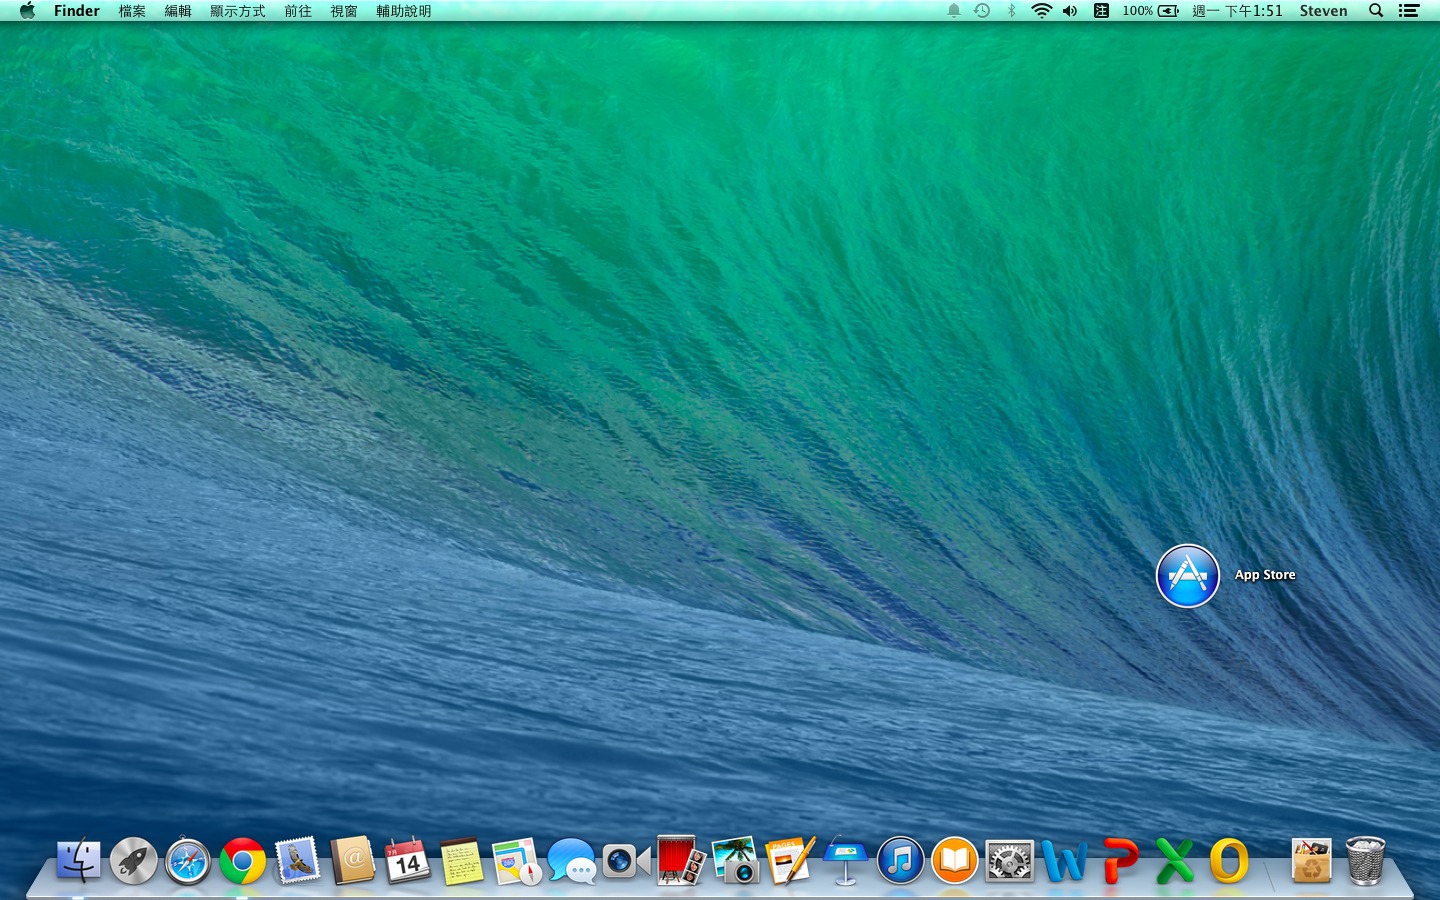Open Mail stamp icon in Dock
The width and height of the screenshot is (1440, 900).
[297, 860]
